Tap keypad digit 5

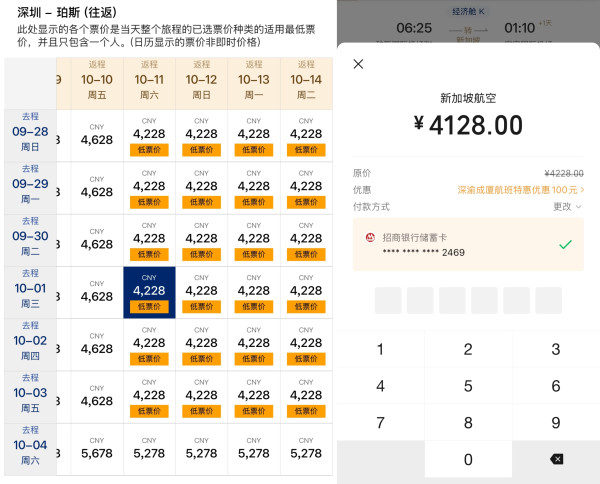click(x=468, y=386)
